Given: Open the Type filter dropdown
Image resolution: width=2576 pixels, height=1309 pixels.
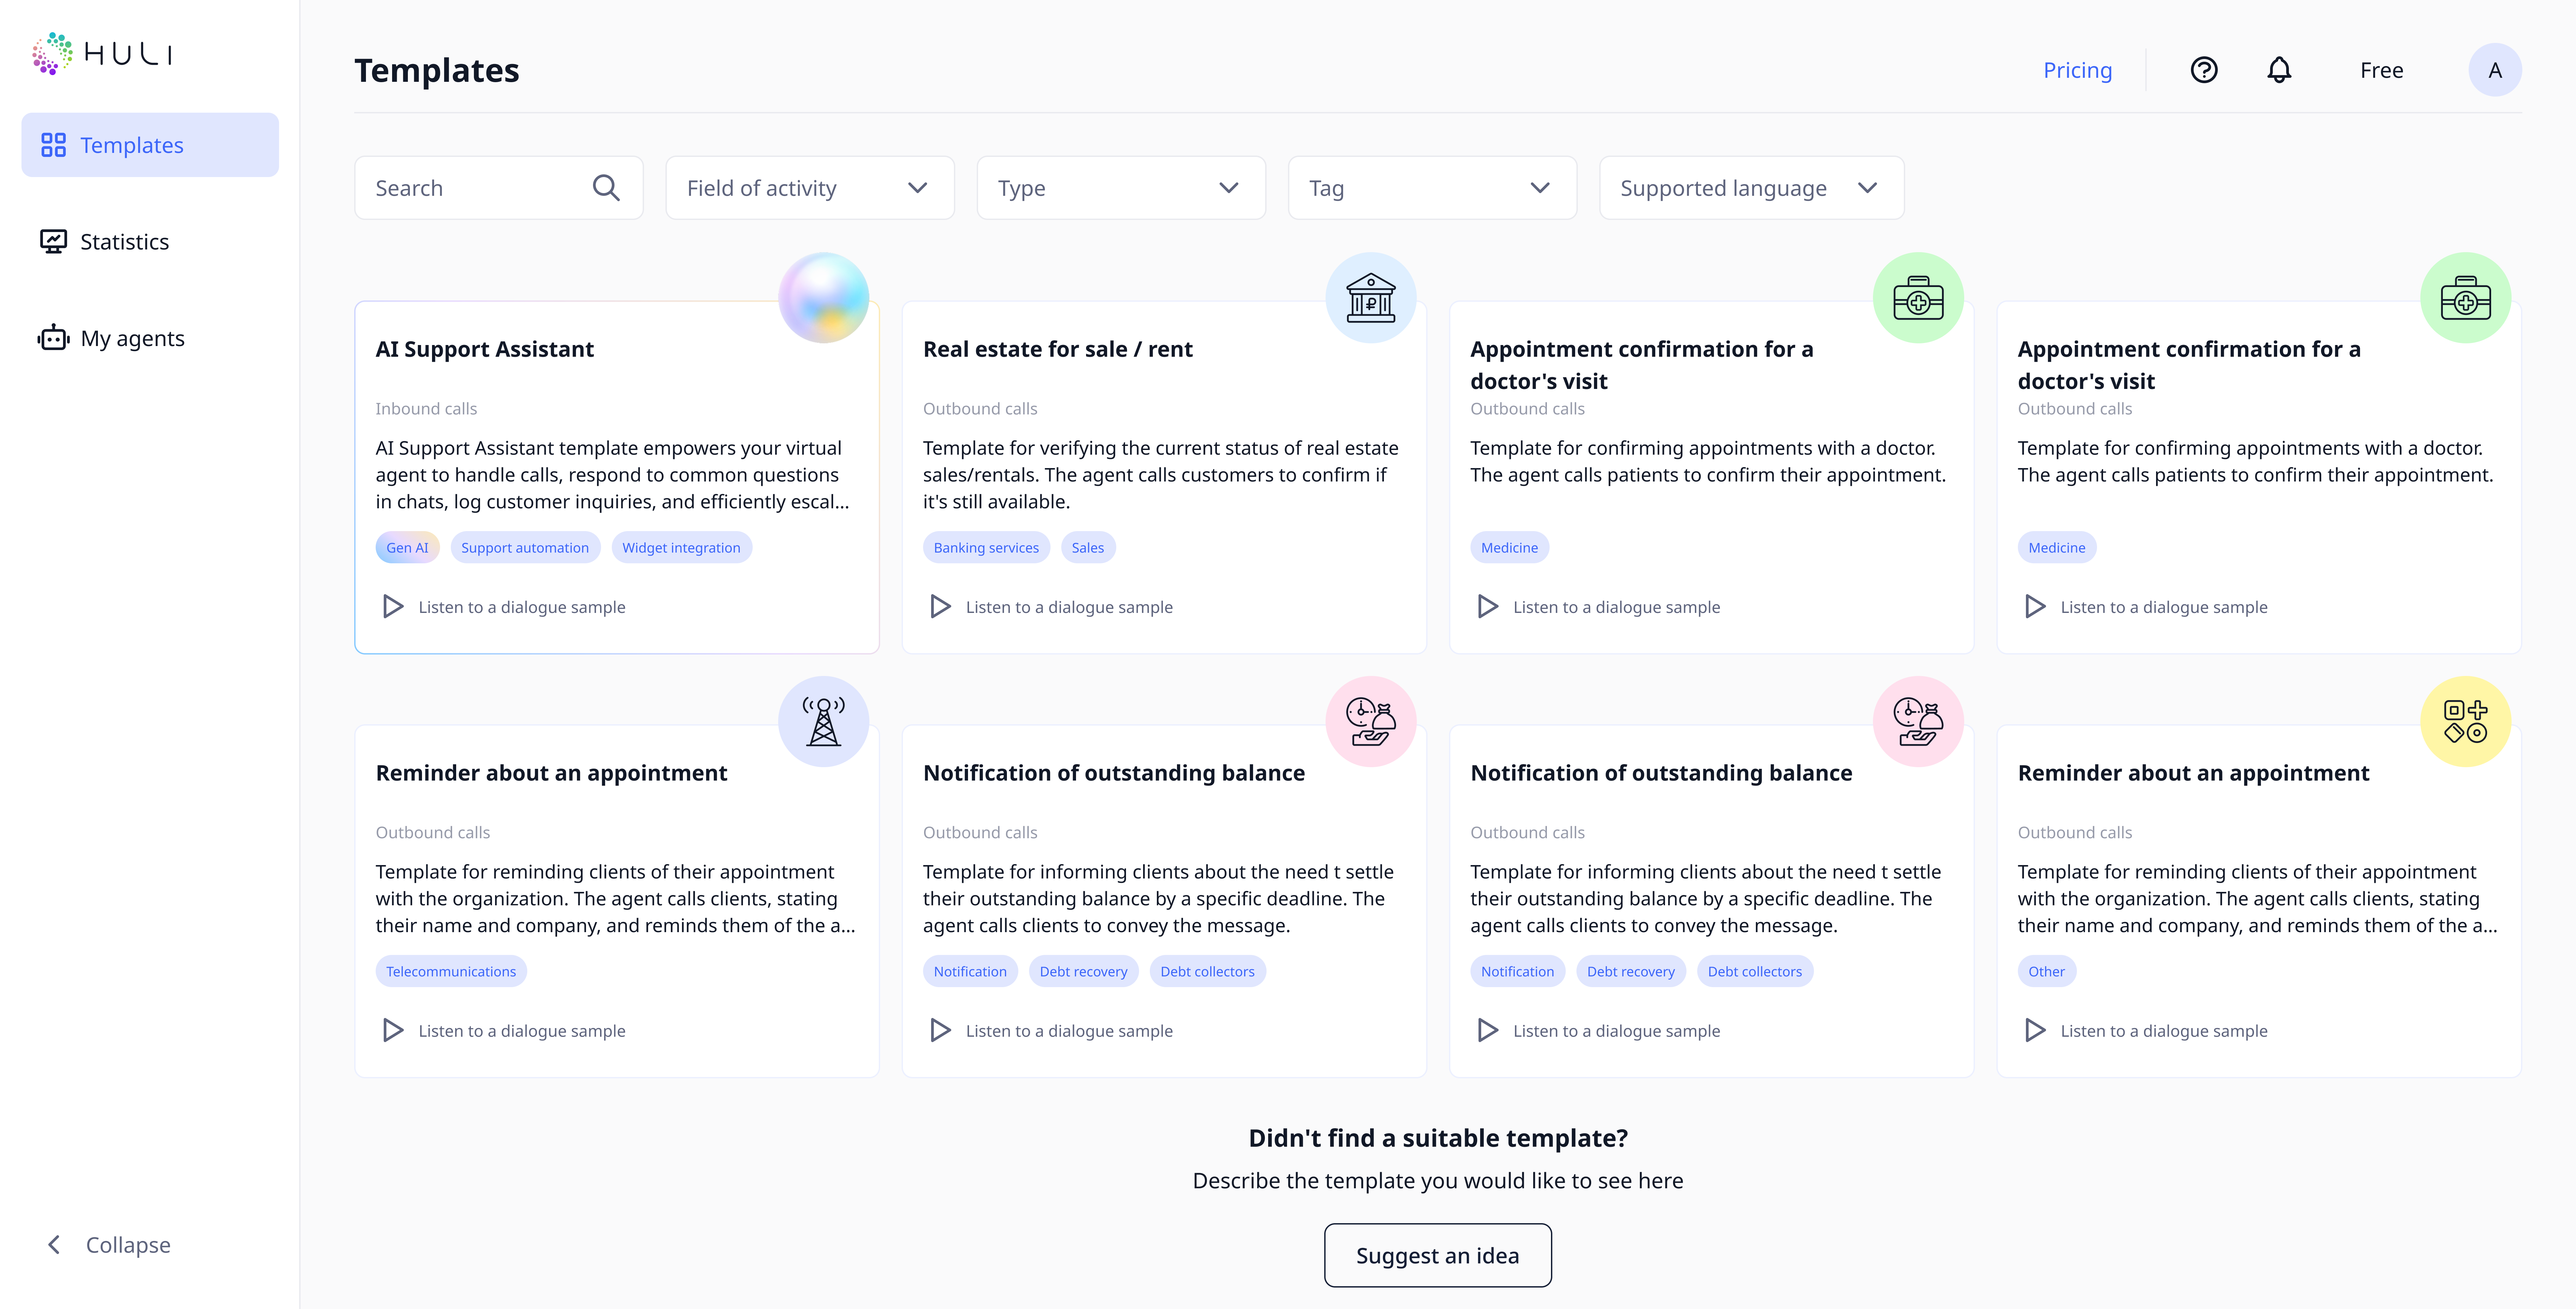Looking at the screenshot, I should (x=1120, y=188).
